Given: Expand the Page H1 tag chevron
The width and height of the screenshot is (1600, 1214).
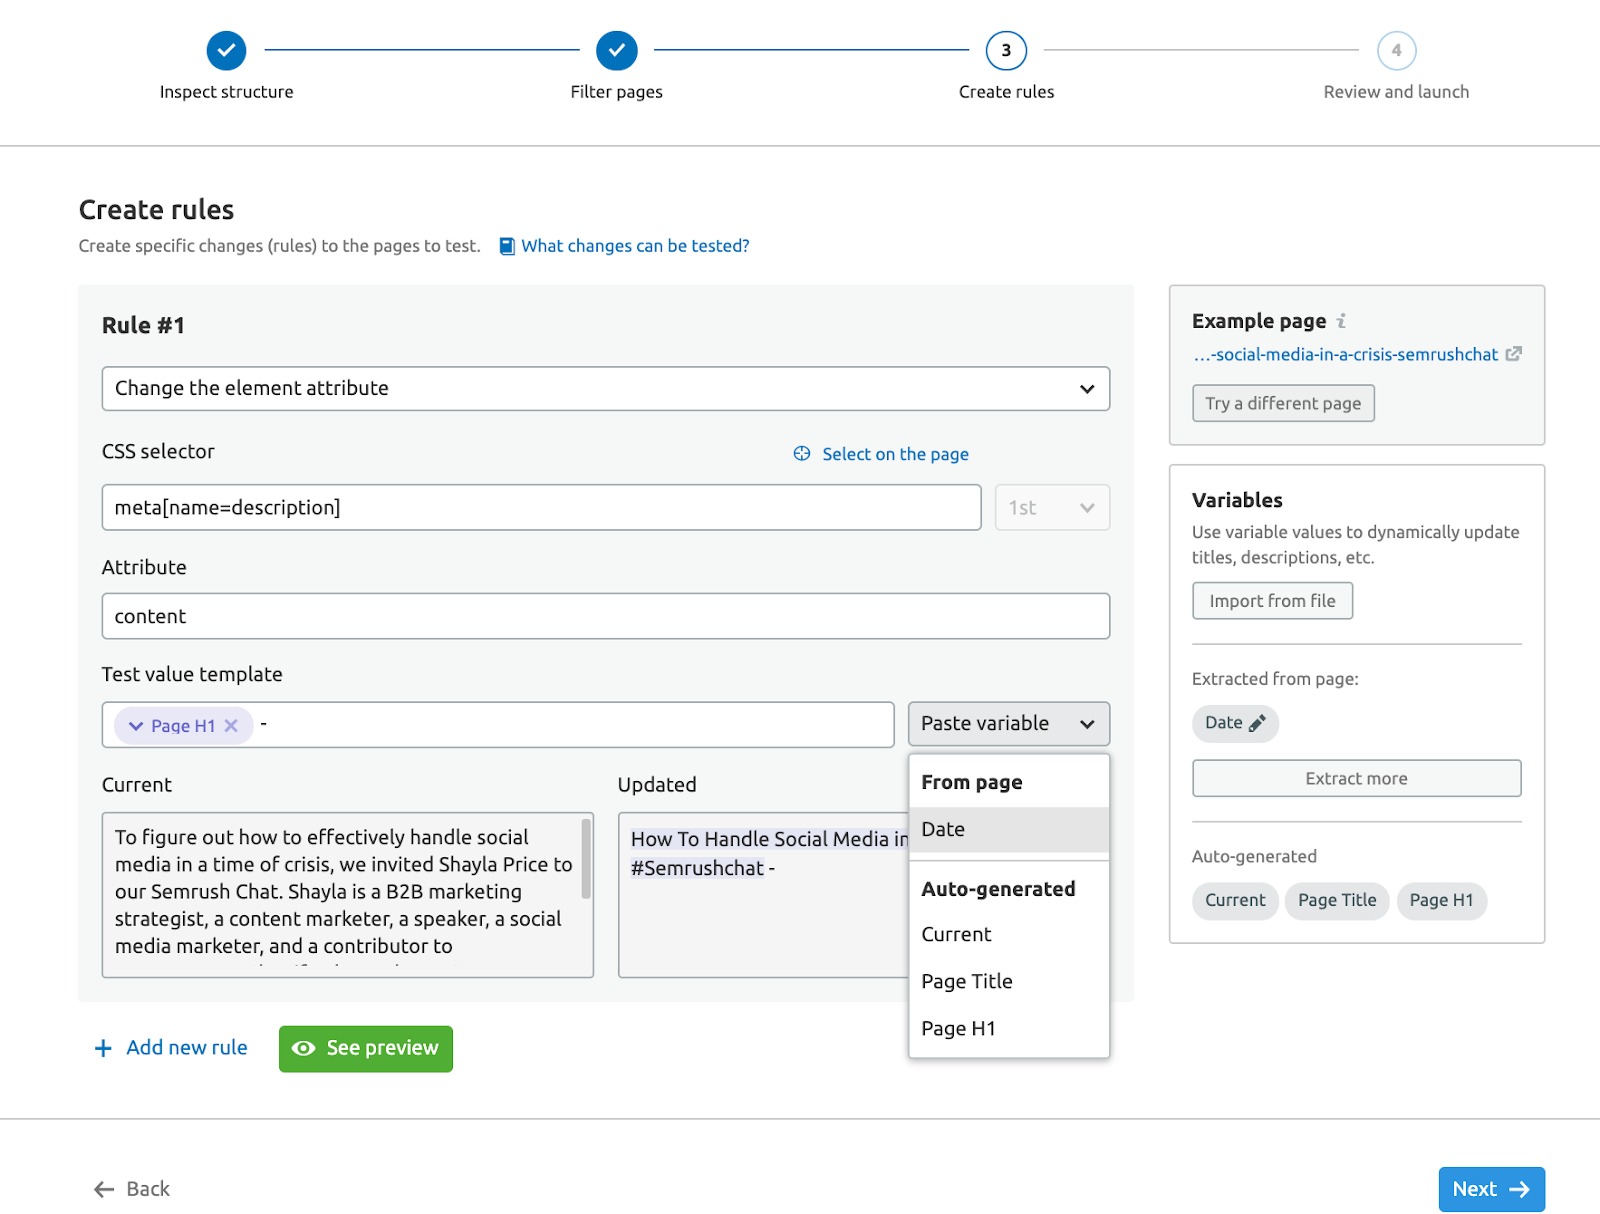Looking at the screenshot, I should [x=136, y=726].
